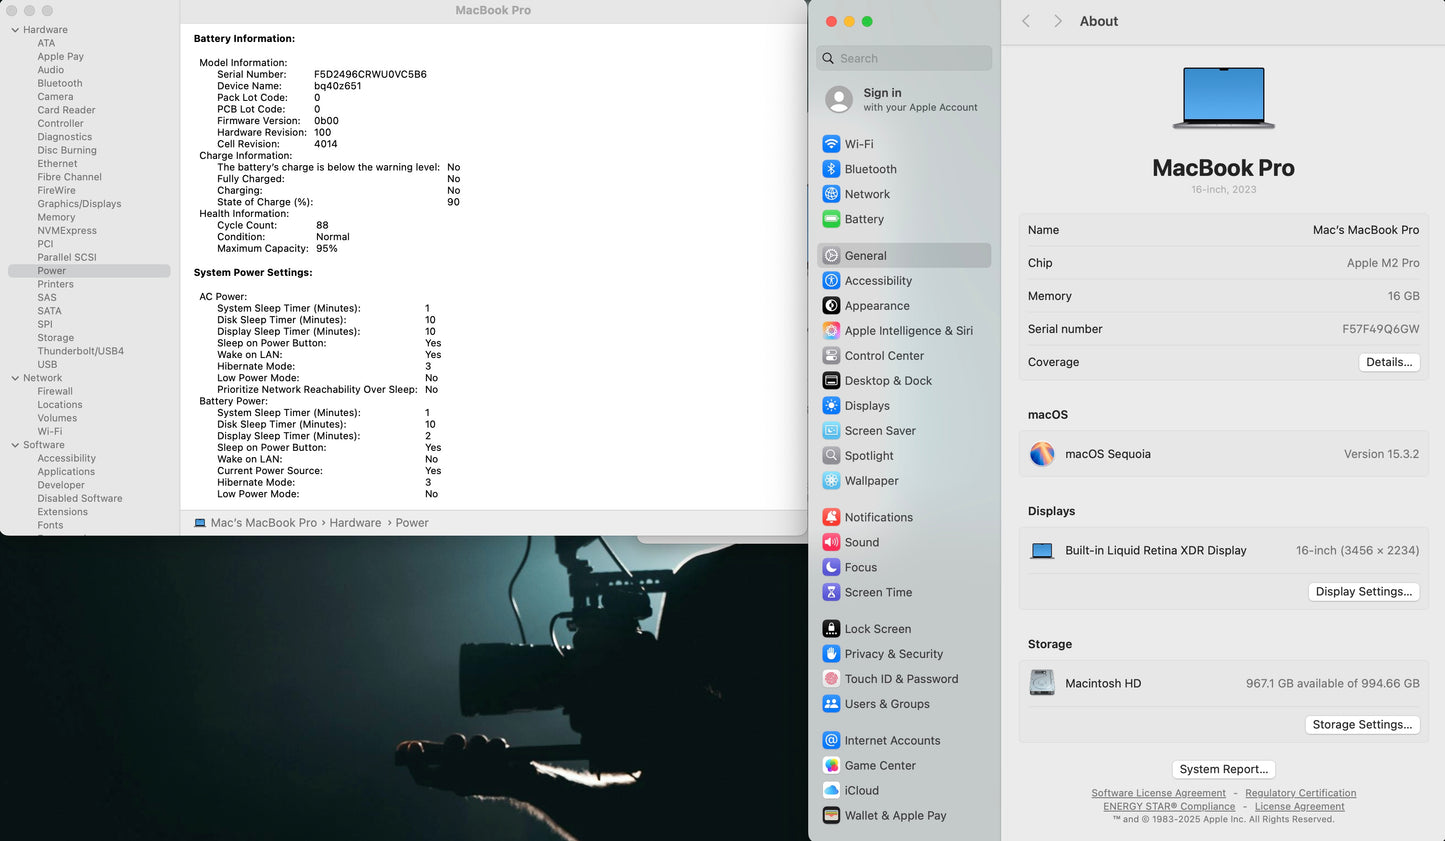Select the Apple Intelligence & Siri icon
1445x841 pixels.
tap(831, 331)
